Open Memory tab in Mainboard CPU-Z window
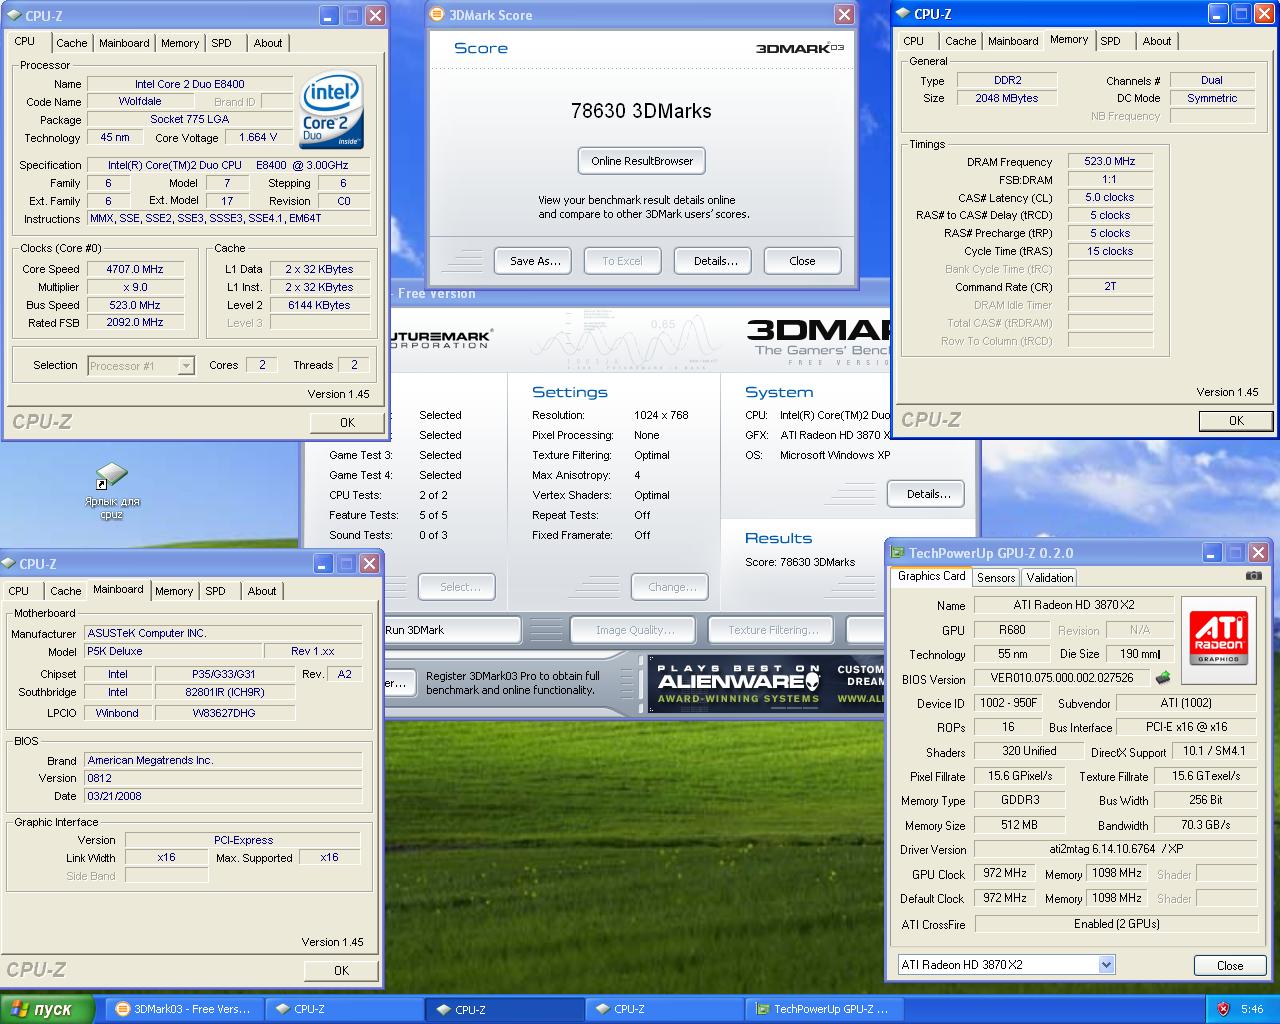This screenshot has width=1280, height=1024. pyautogui.click(x=174, y=591)
